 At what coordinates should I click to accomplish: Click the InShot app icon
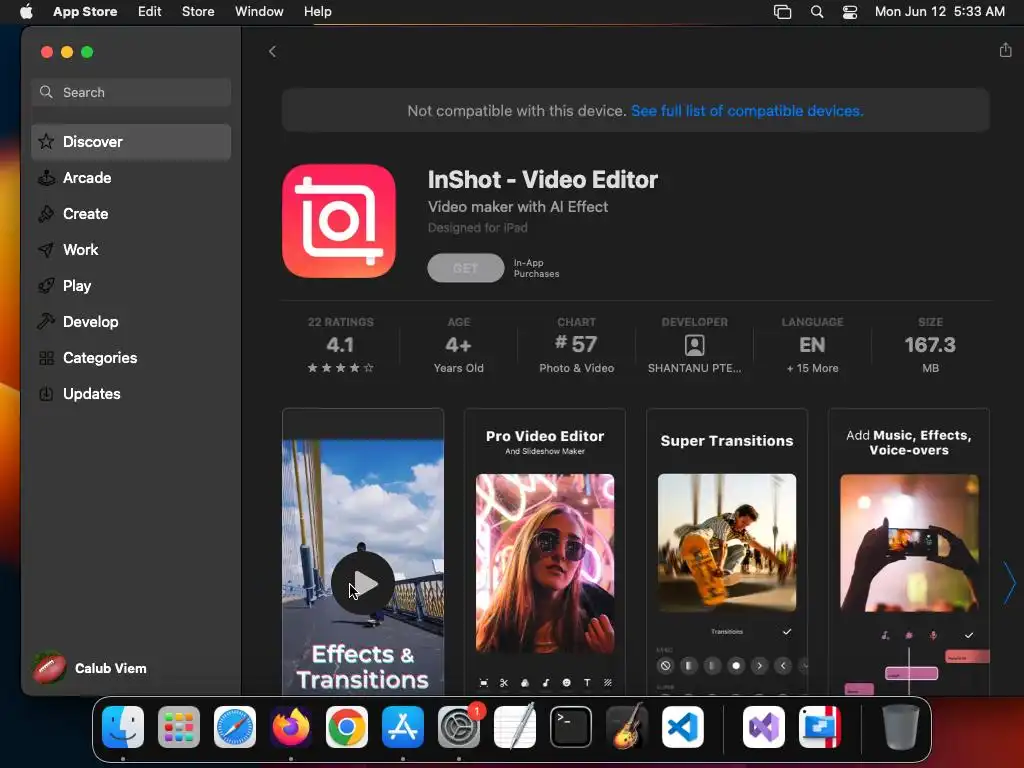(x=339, y=221)
